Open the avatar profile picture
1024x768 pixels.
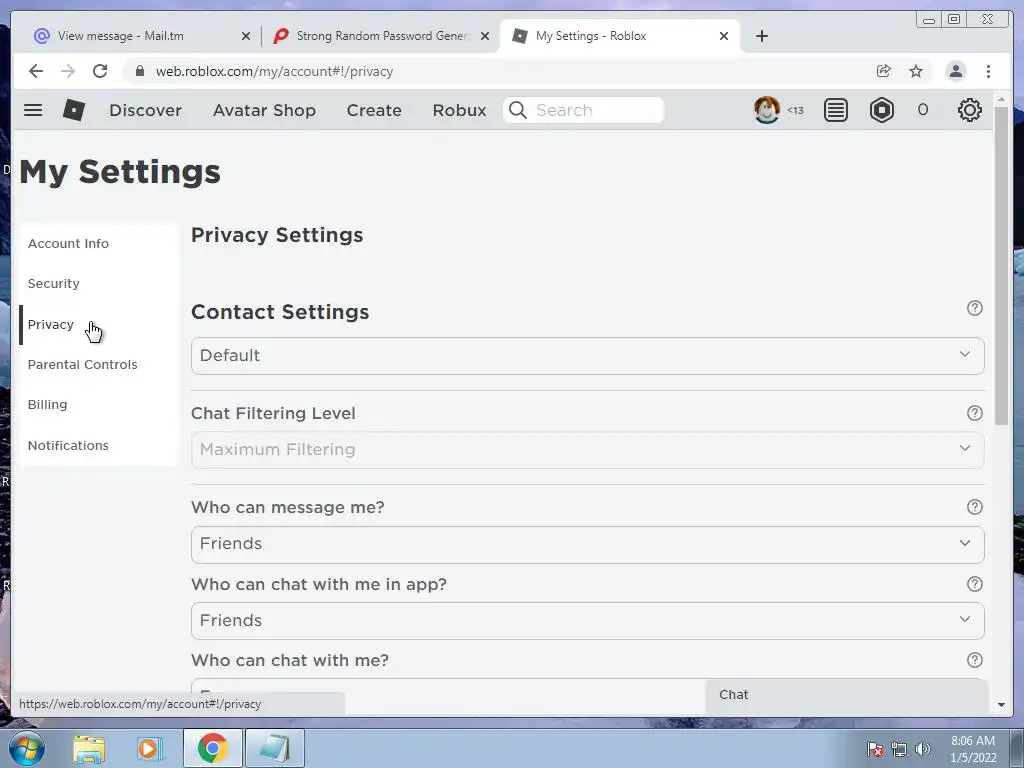(x=767, y=110)
